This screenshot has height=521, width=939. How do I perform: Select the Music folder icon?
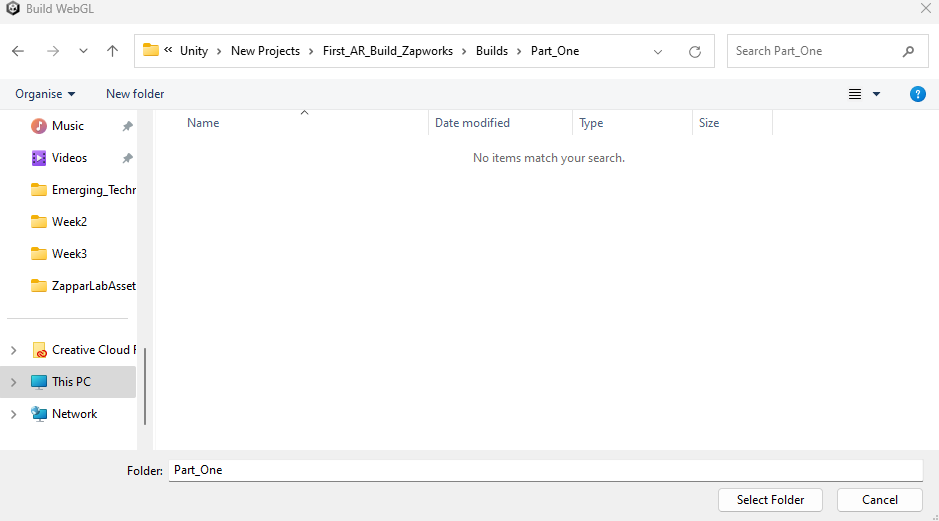tap(39, 126)
